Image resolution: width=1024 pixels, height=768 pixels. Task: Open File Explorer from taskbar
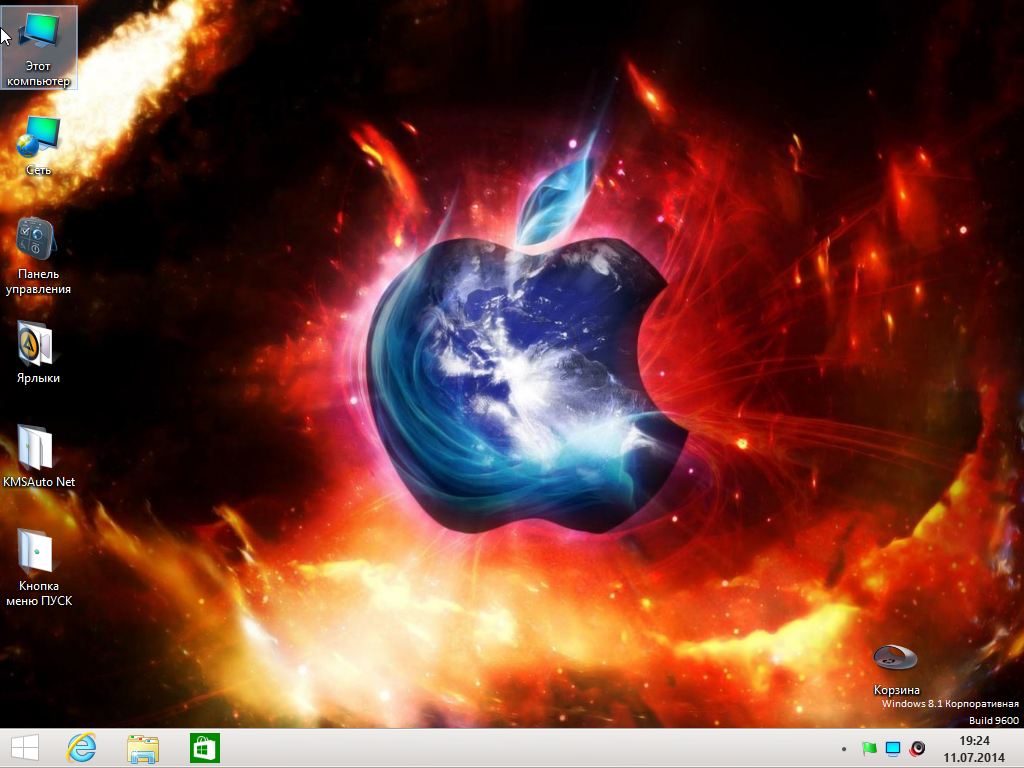142,748
